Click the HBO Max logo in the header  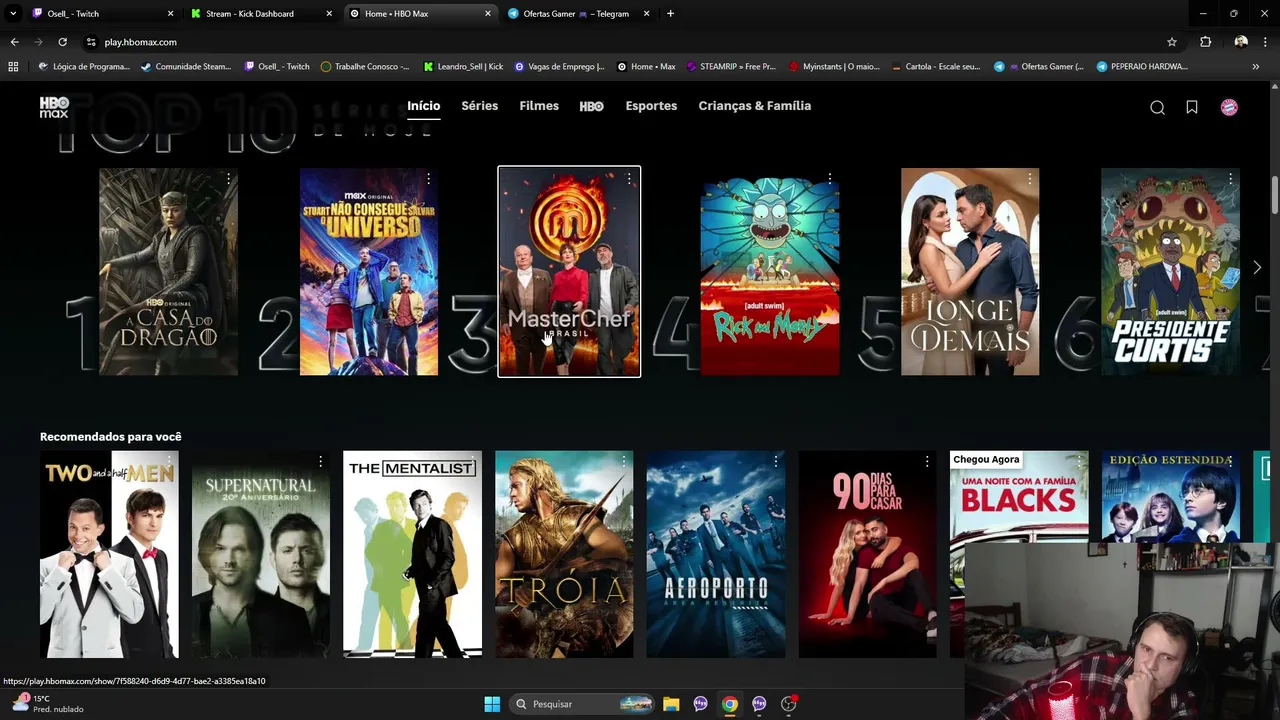coord(54,107)
